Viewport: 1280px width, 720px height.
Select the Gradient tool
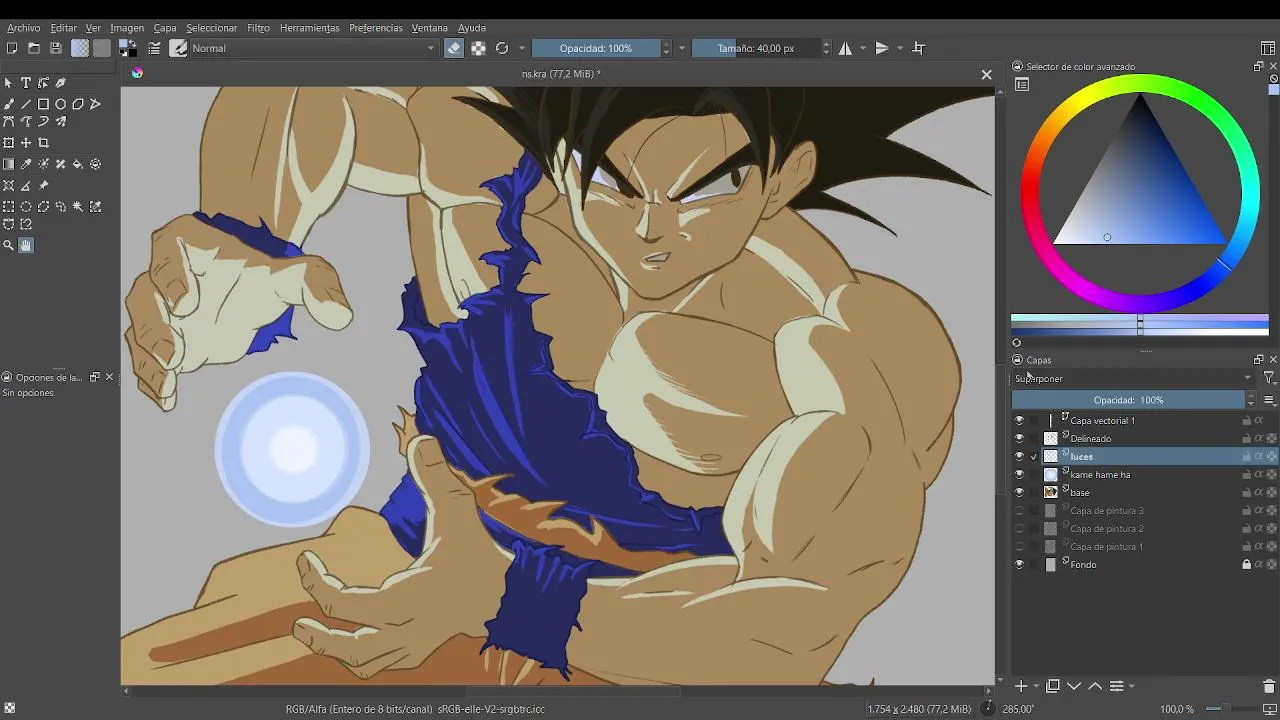tap(9, 164)
